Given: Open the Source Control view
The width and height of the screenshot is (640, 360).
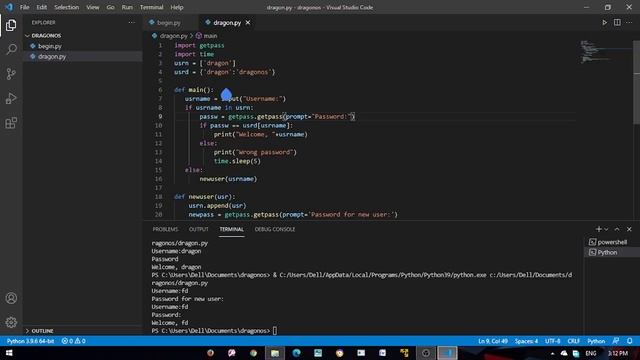Looking at the screenshot, I should click(x=11, y=74).
